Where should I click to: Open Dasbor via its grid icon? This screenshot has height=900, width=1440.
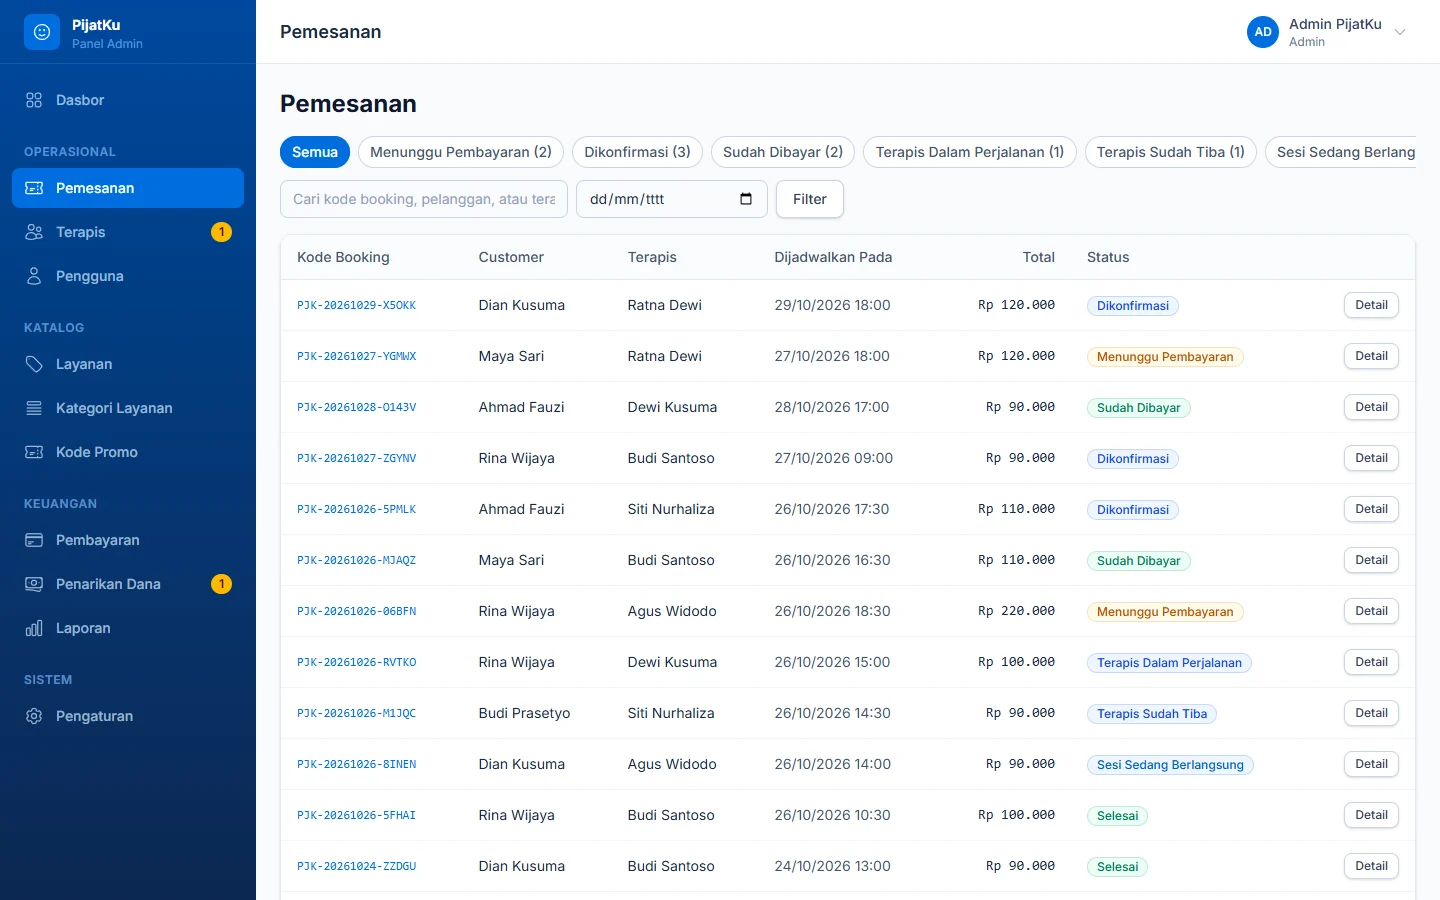[x=34, y=100]
